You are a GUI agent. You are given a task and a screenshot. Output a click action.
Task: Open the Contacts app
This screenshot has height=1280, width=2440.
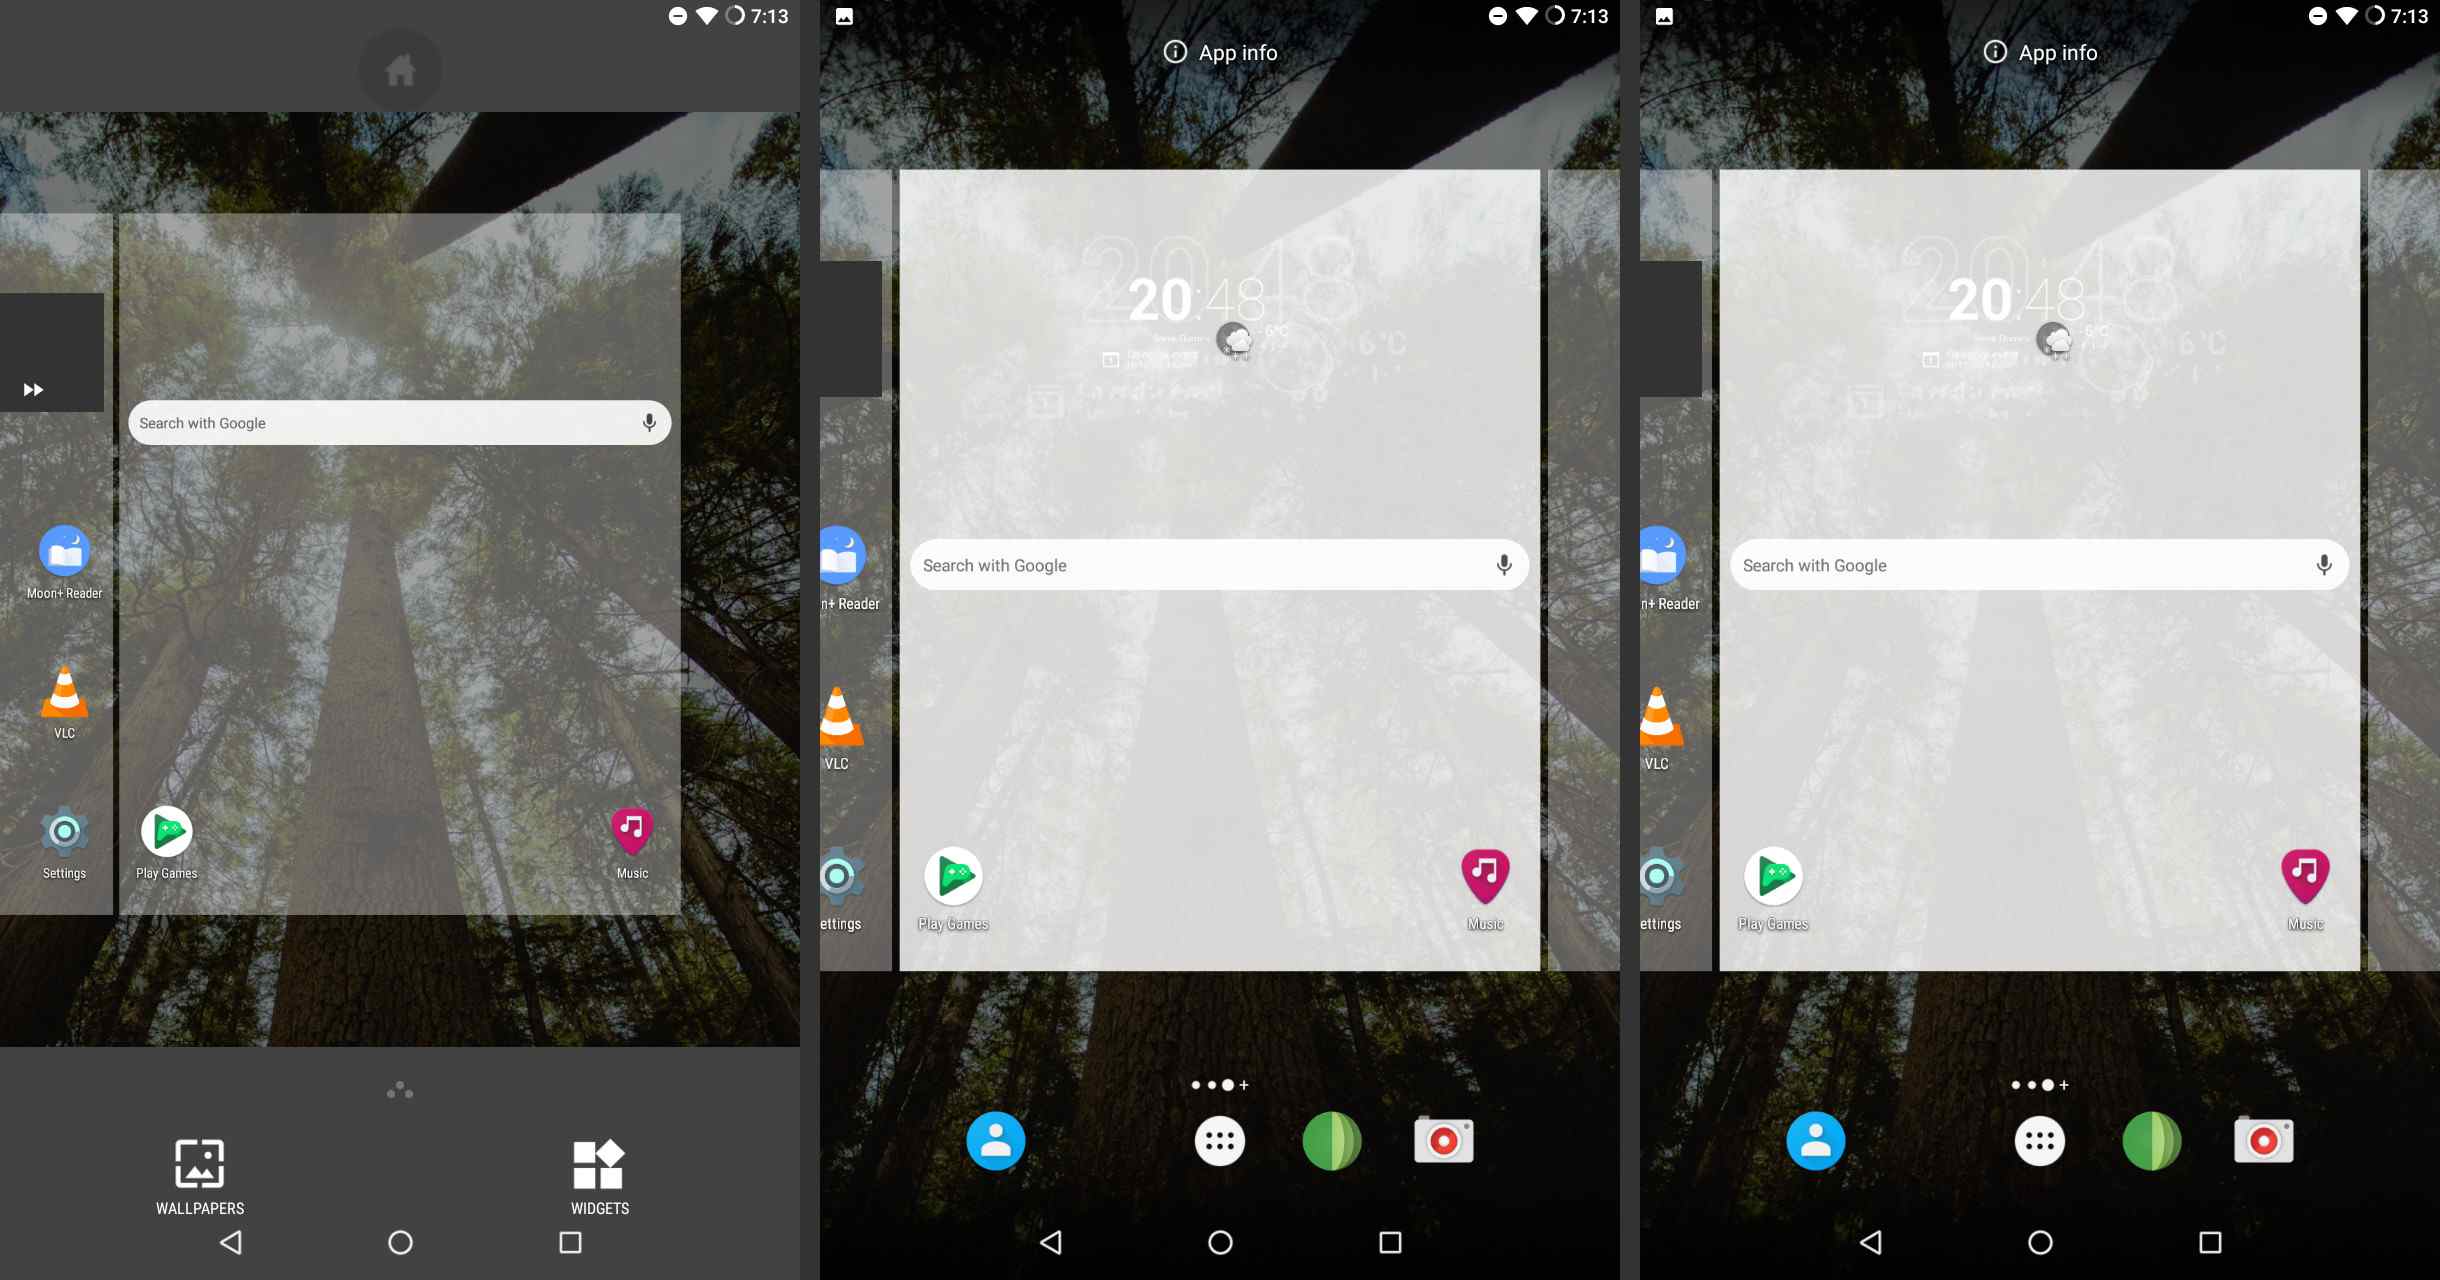(x=996, y=1141)
